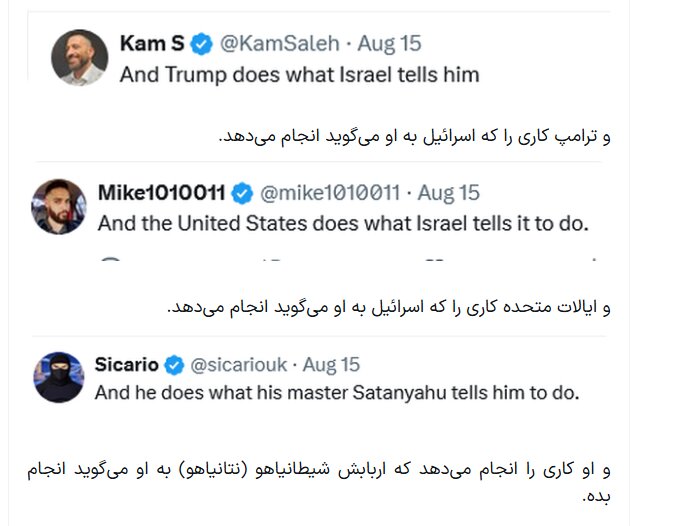Click Sicario's masked avatar image

tap(59, 377)
